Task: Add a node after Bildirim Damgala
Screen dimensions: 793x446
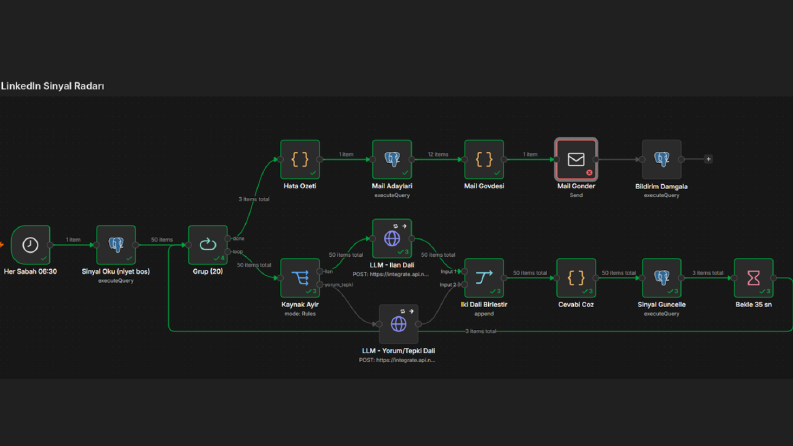Action: pyautogui.click(x=709, y=159)
